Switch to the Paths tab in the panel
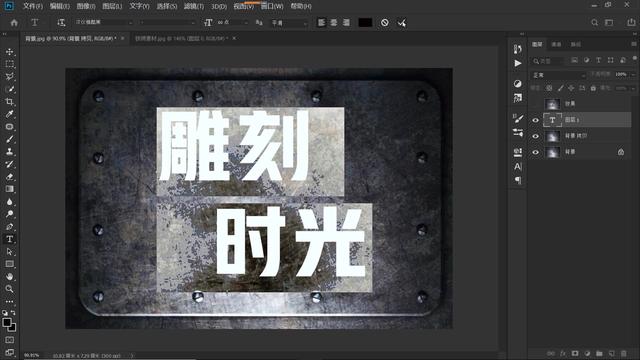Viewport: 640px width, 360px height. [x=576, y=44]
